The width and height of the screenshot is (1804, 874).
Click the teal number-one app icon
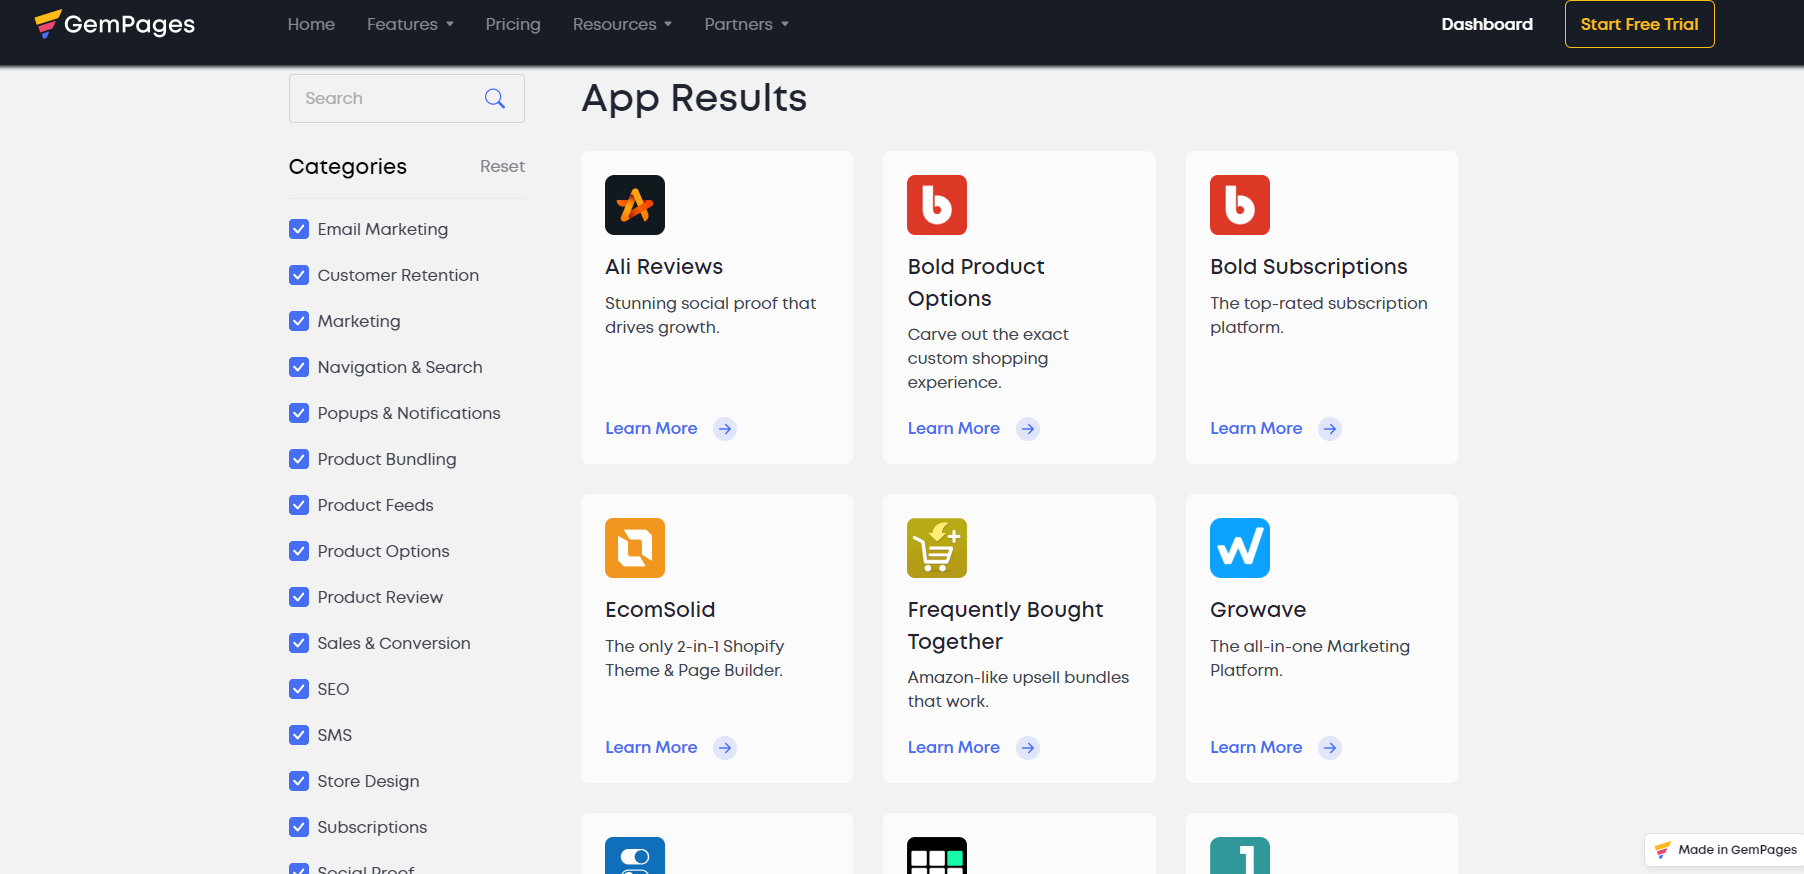(1240, 856)
